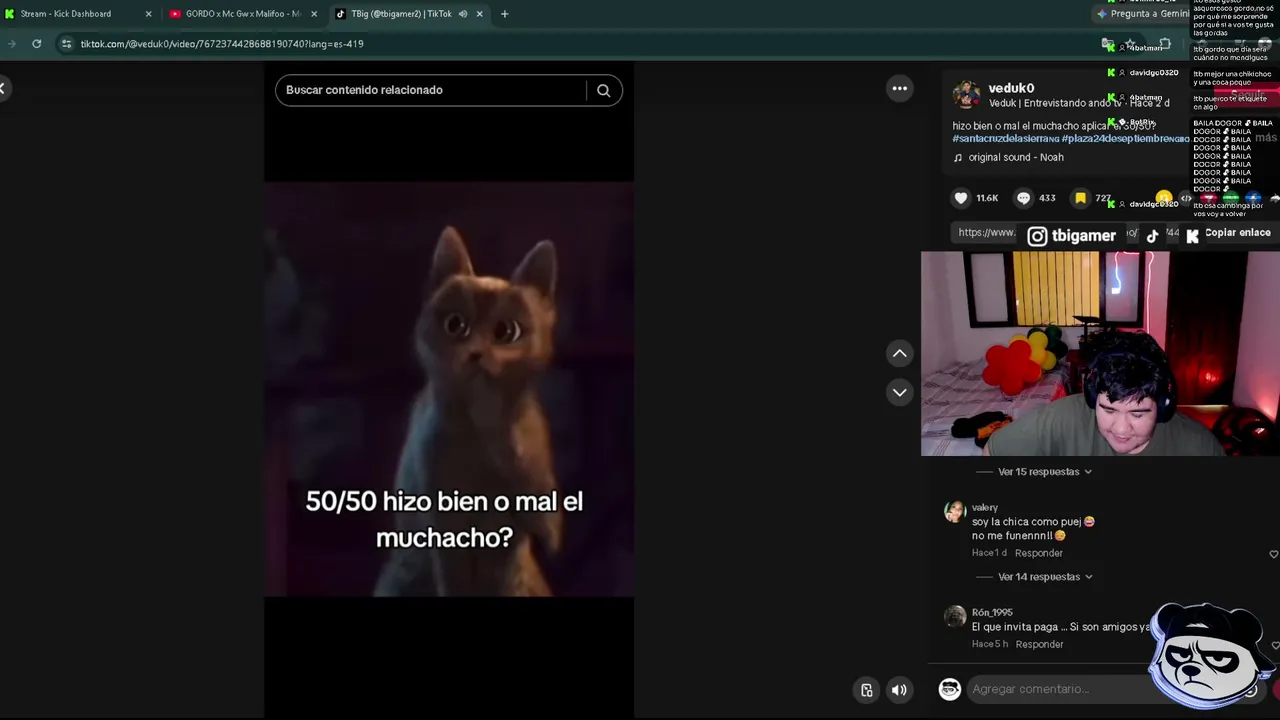This screenshot has height=720, width=1280.
Task: Open the valery username link
Action: (x=985, y=508)
